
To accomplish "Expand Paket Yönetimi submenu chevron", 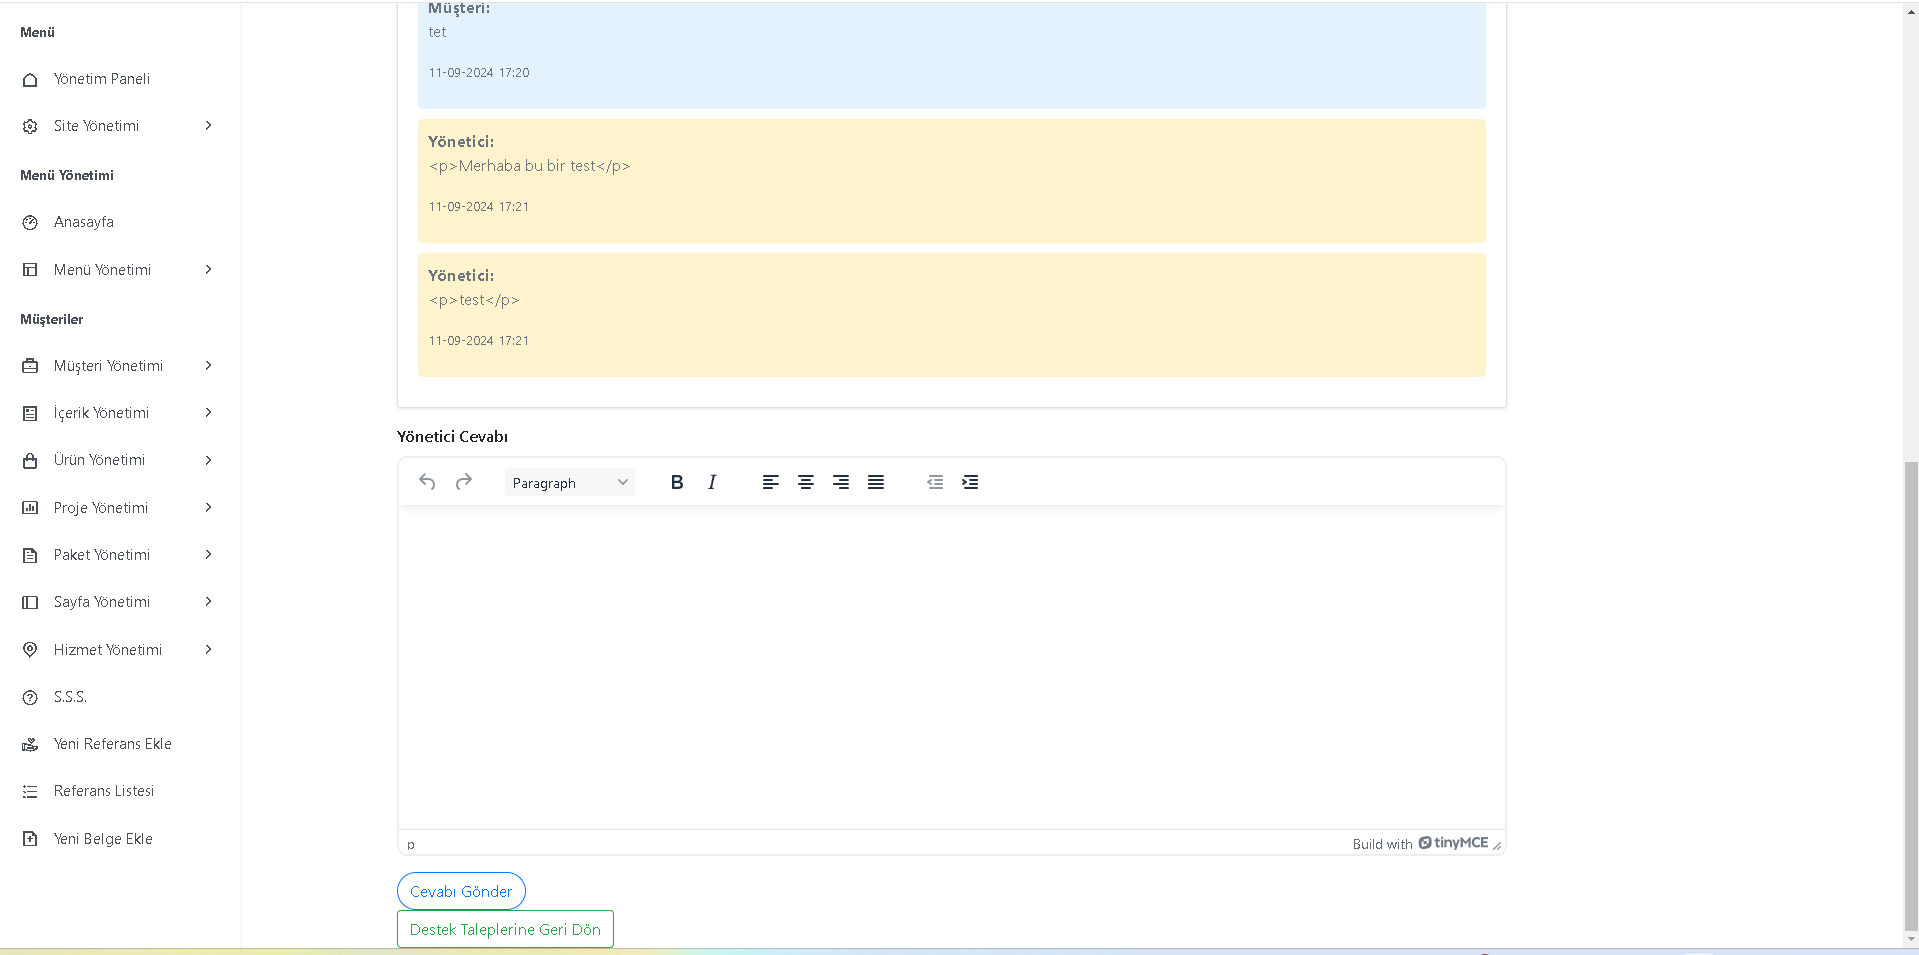I will click(x=208, y=555).
